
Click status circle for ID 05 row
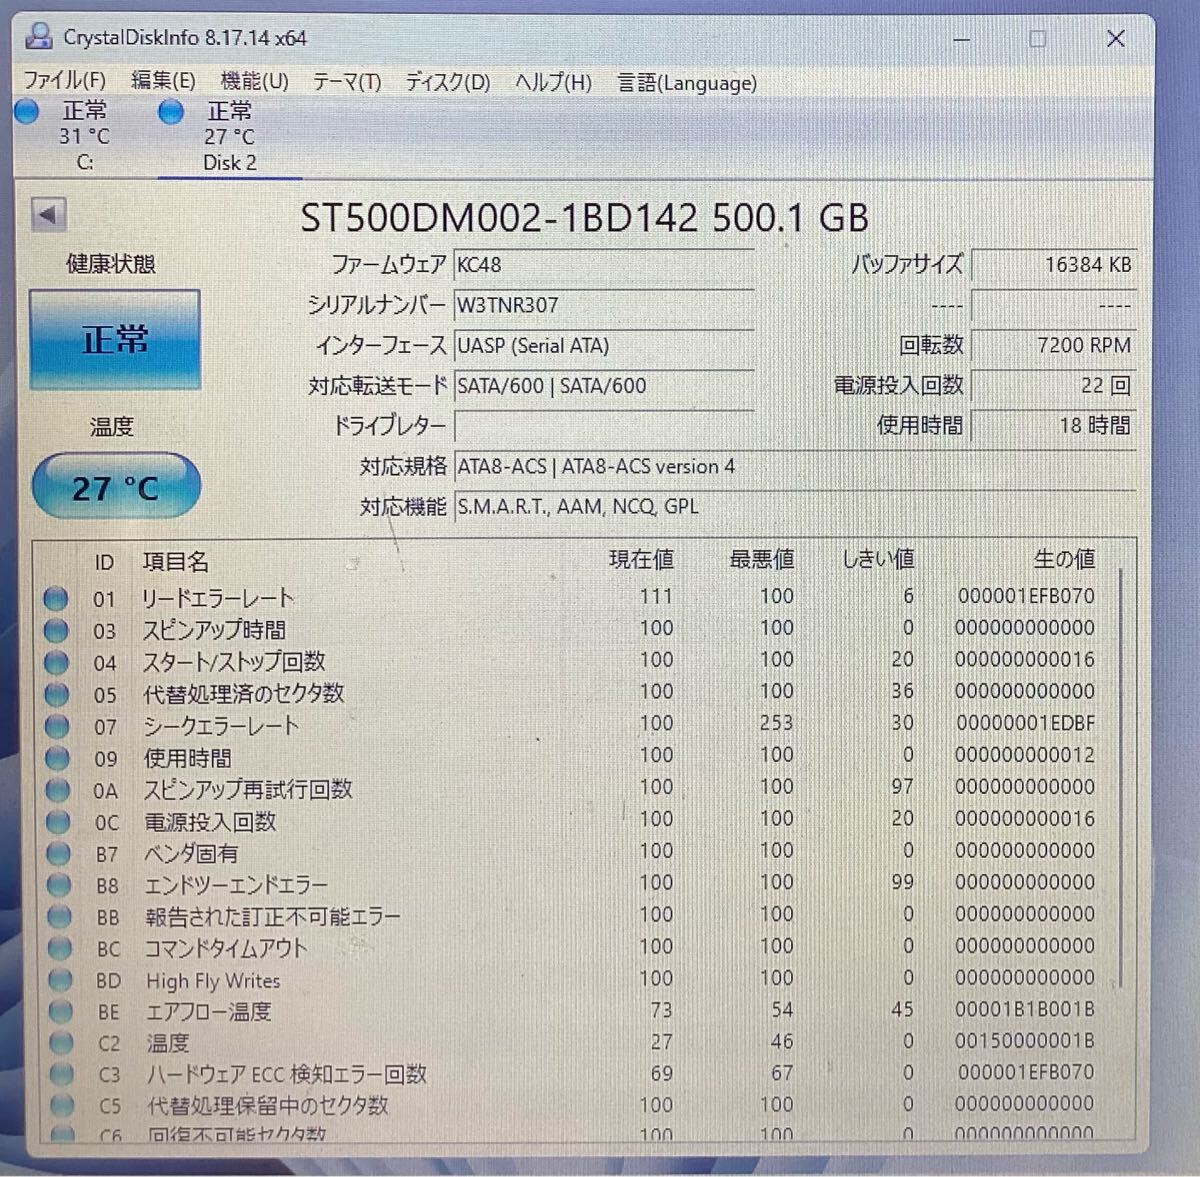point(57,694)
